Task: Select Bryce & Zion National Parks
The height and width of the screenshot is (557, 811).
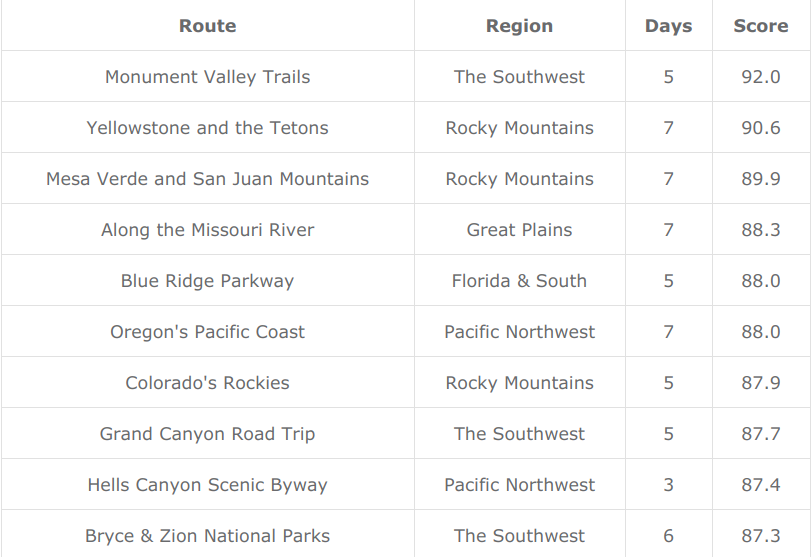Action: [207, 536]
